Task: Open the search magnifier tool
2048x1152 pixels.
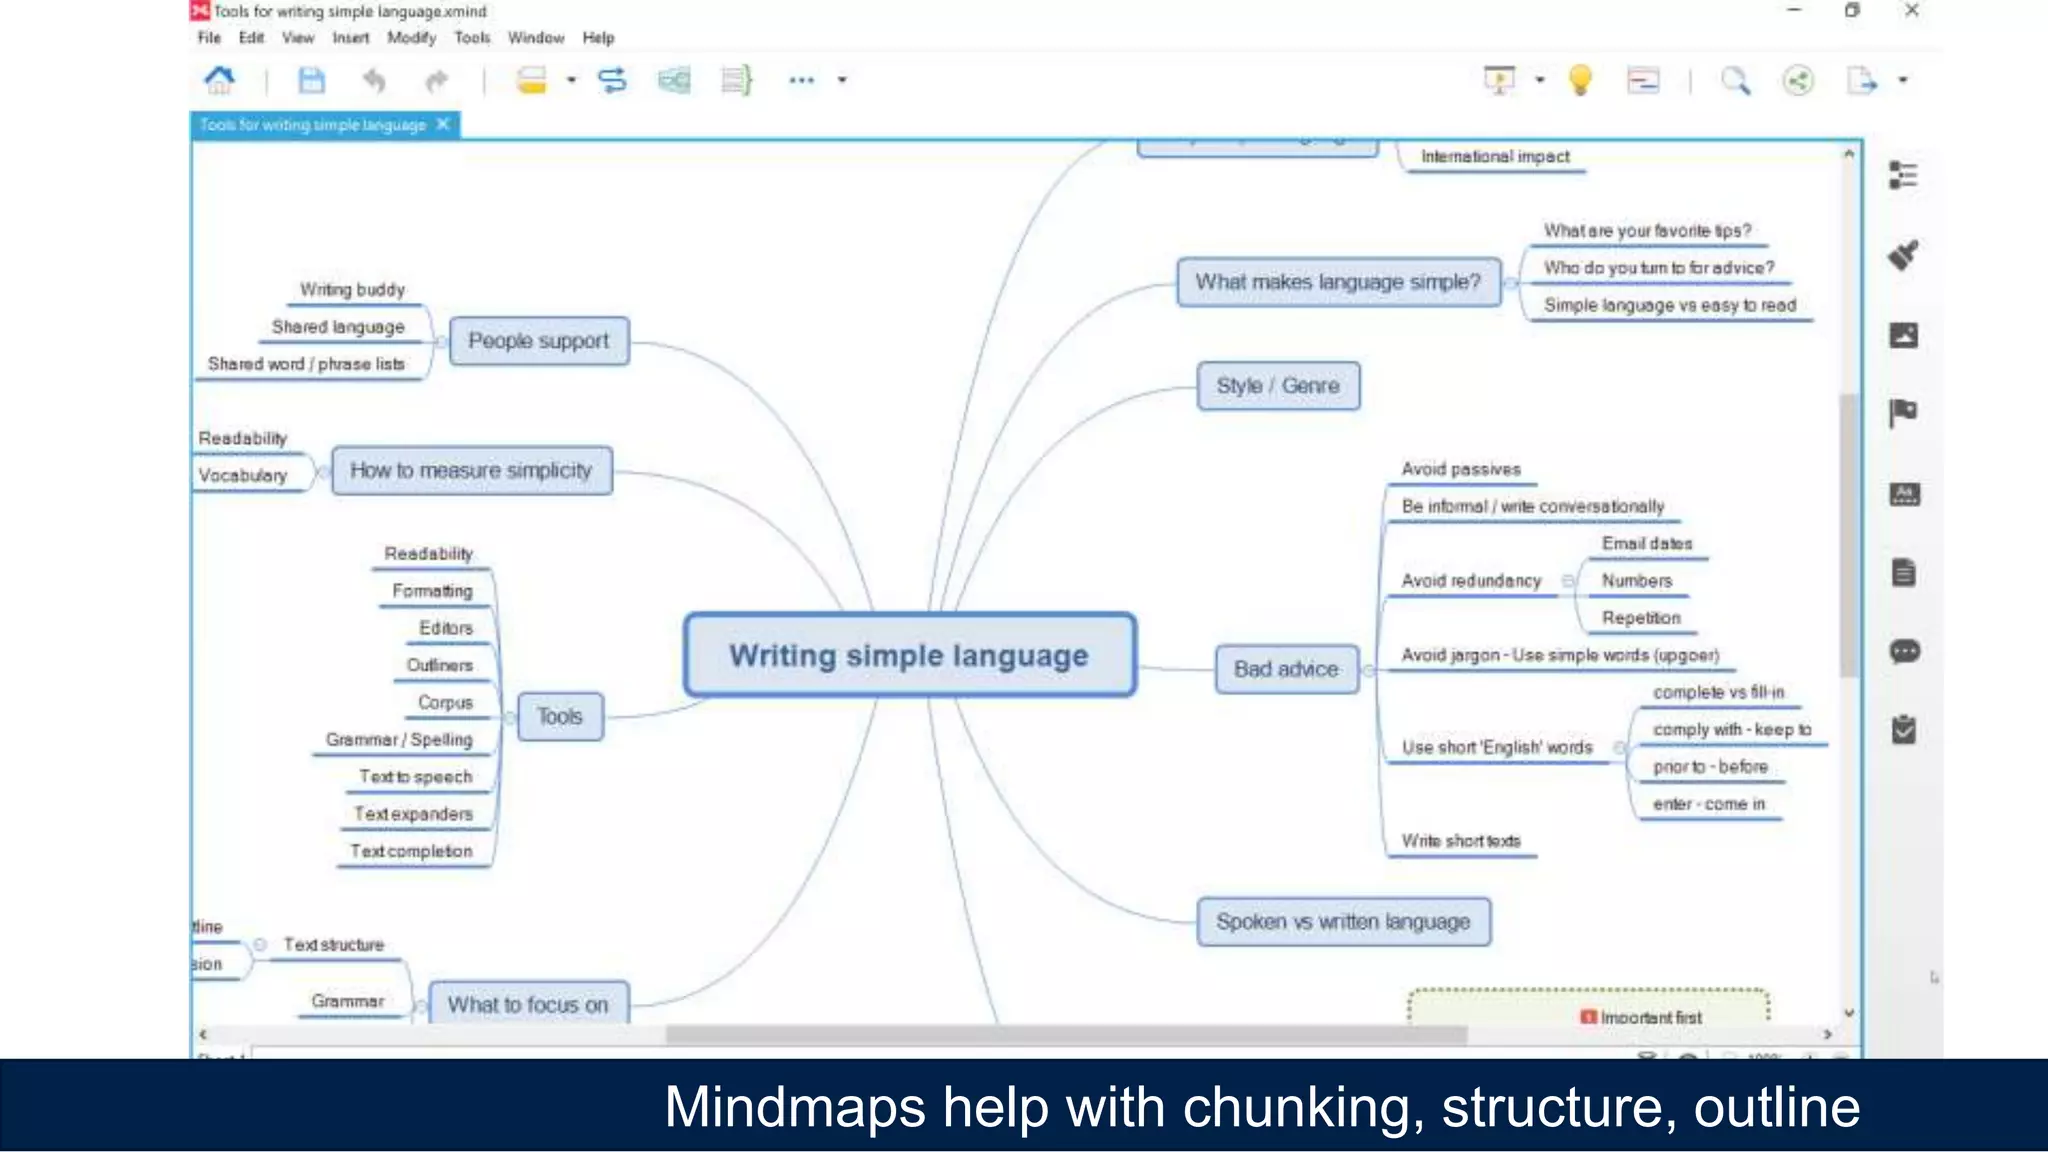Action: tap(1735, 80)
